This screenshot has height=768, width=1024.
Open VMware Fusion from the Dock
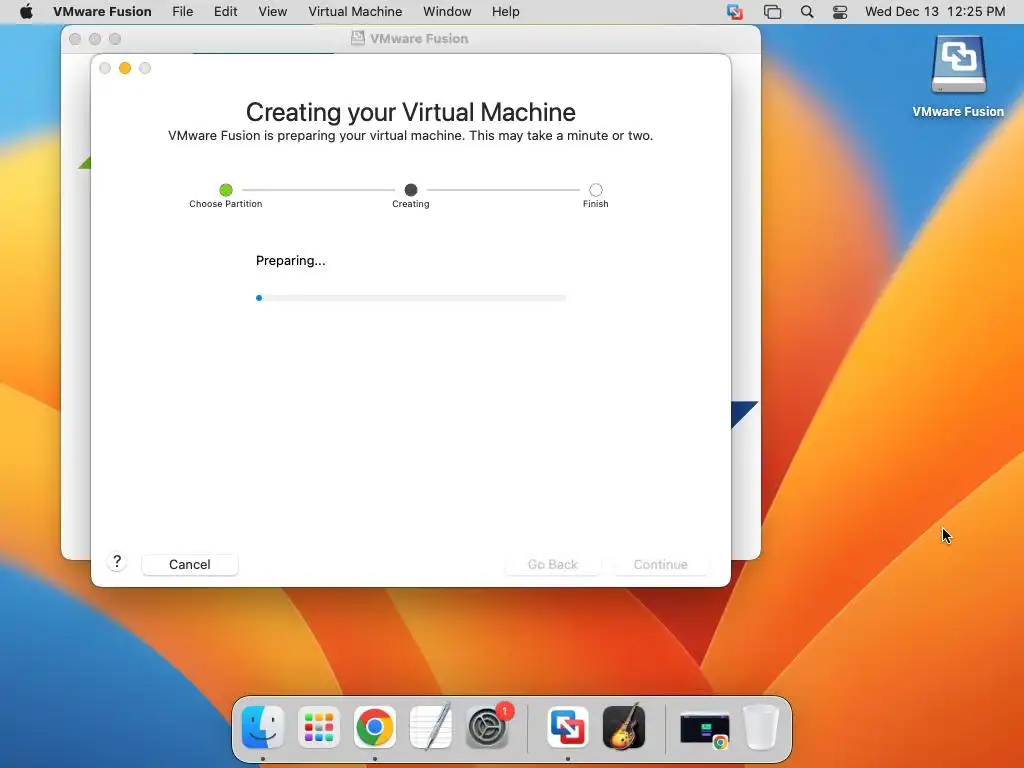point(568,727)
